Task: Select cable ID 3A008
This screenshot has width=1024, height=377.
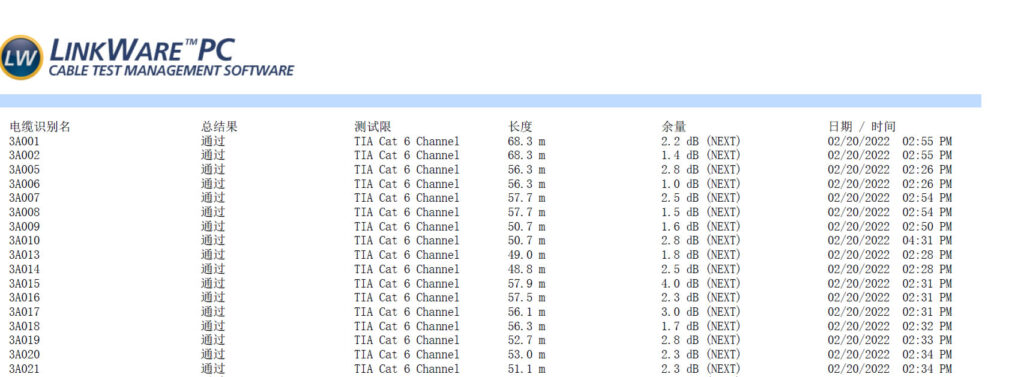Action: (x=24, y=212)
